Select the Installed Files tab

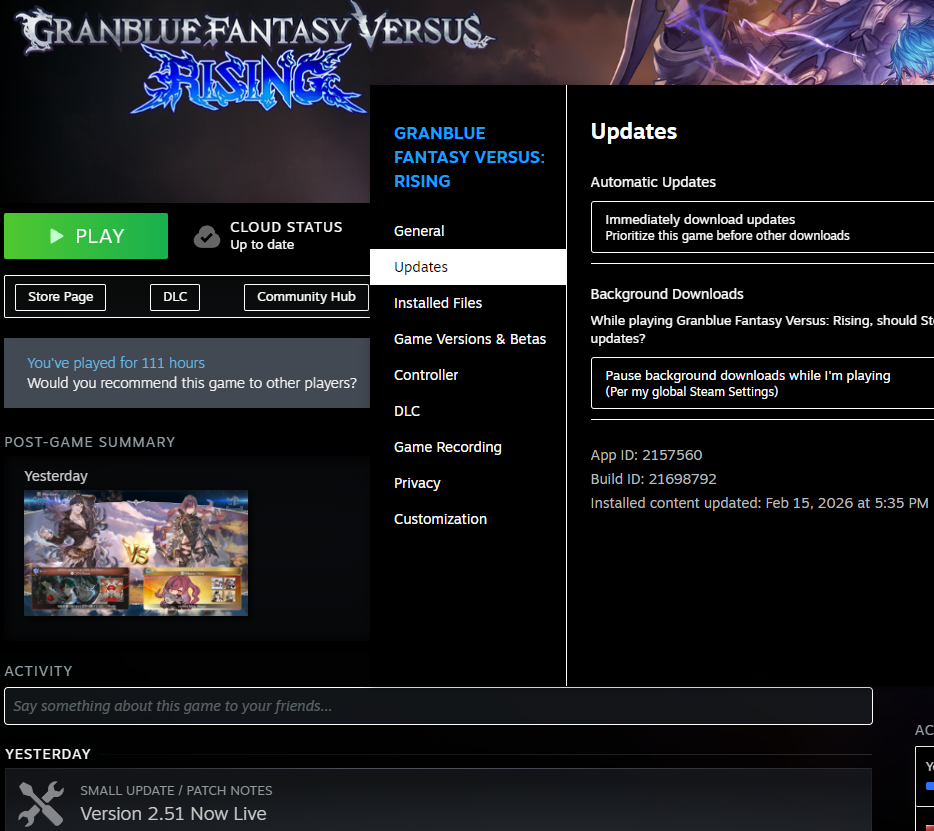(468, 303)
